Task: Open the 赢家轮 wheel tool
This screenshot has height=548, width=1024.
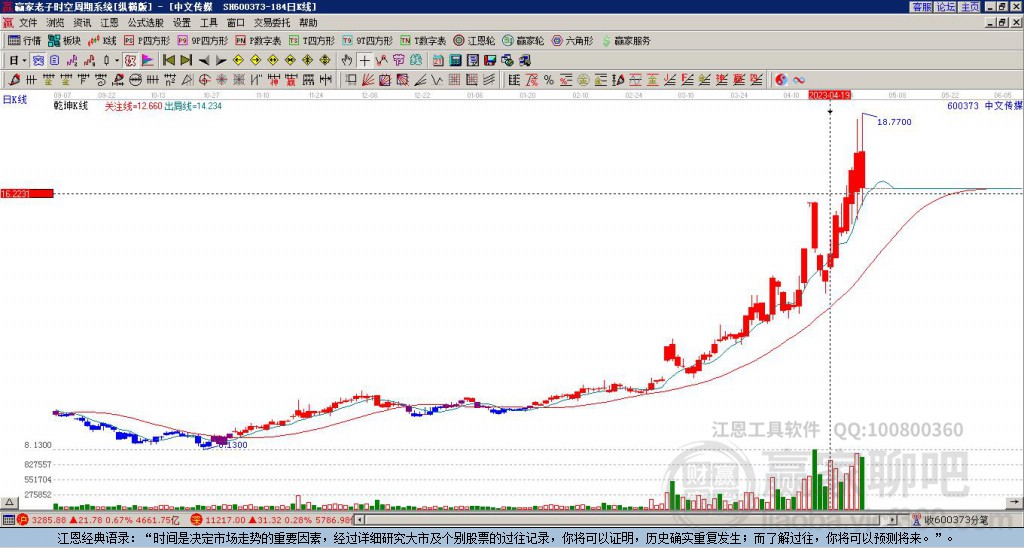Action: [x=523, y=40]
